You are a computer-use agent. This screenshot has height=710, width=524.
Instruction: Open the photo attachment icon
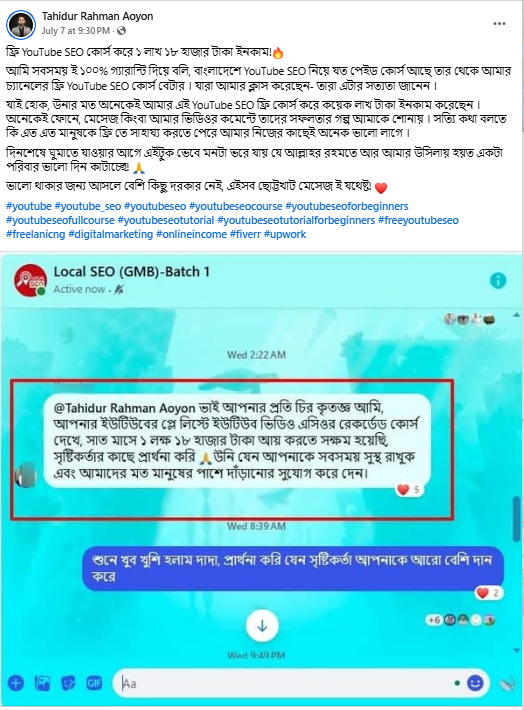click(x=43, y=683)
